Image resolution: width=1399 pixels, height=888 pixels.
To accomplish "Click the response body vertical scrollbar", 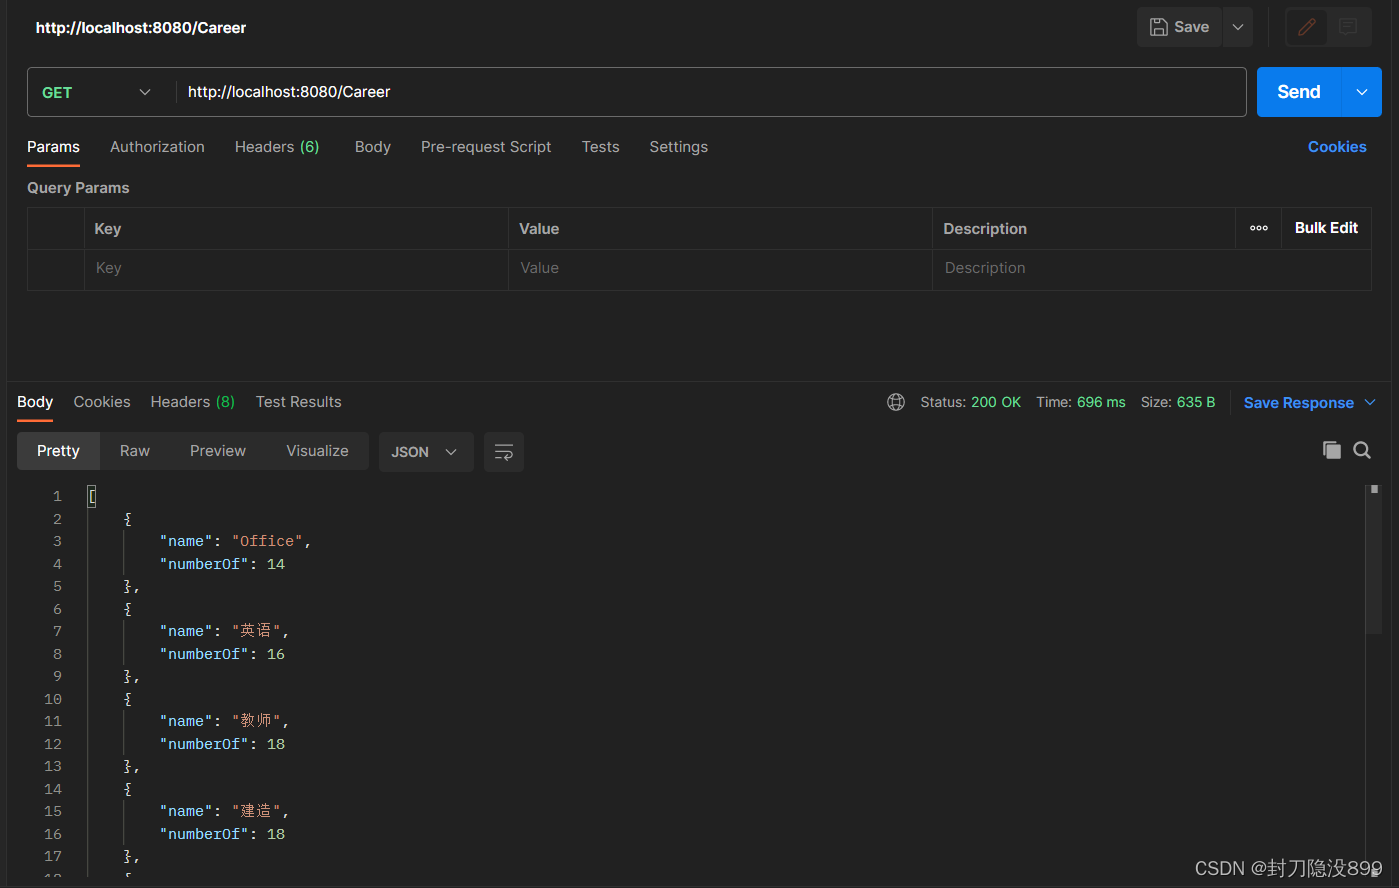I will pyautogui.click(x=1374, y=560).
